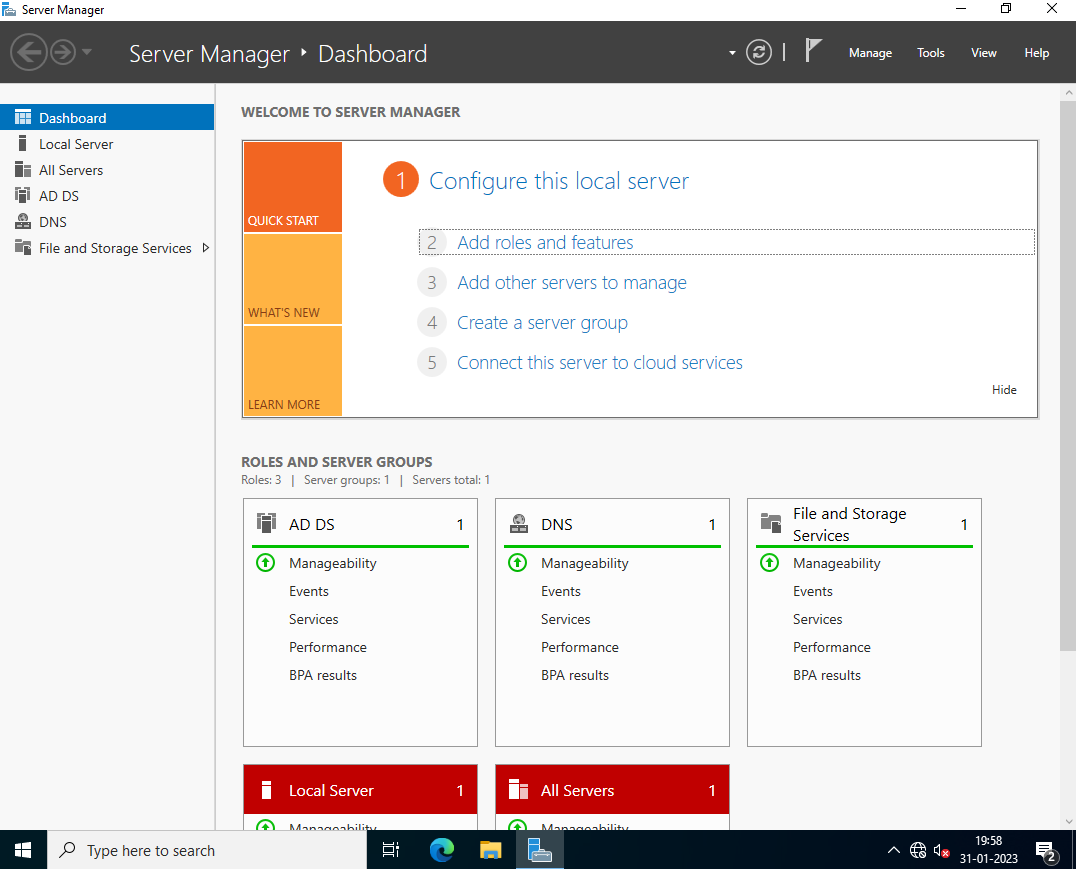Click the All Servers sidebar icon

click(x=23, y=170)
